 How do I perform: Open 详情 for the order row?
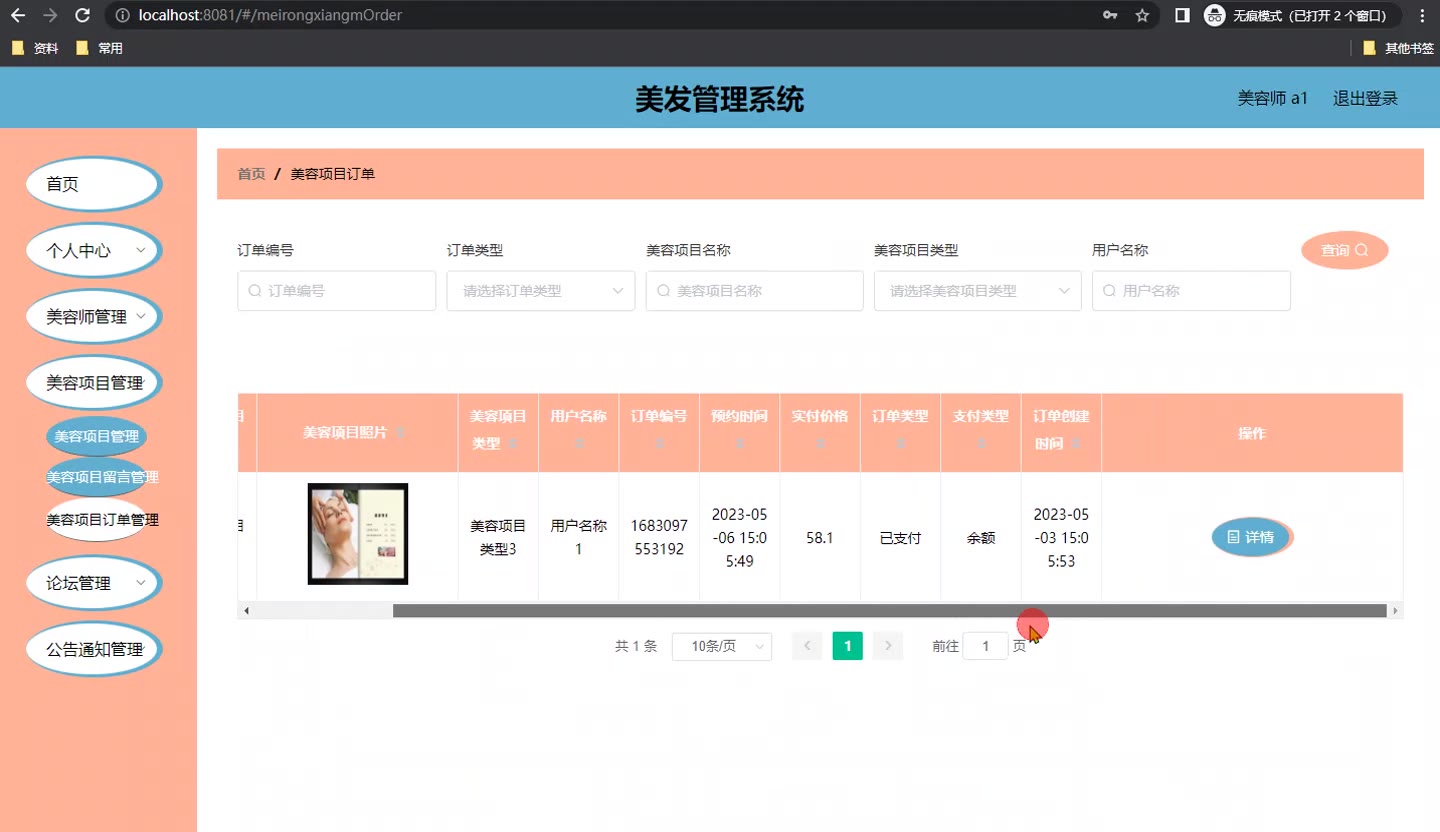1251,538
